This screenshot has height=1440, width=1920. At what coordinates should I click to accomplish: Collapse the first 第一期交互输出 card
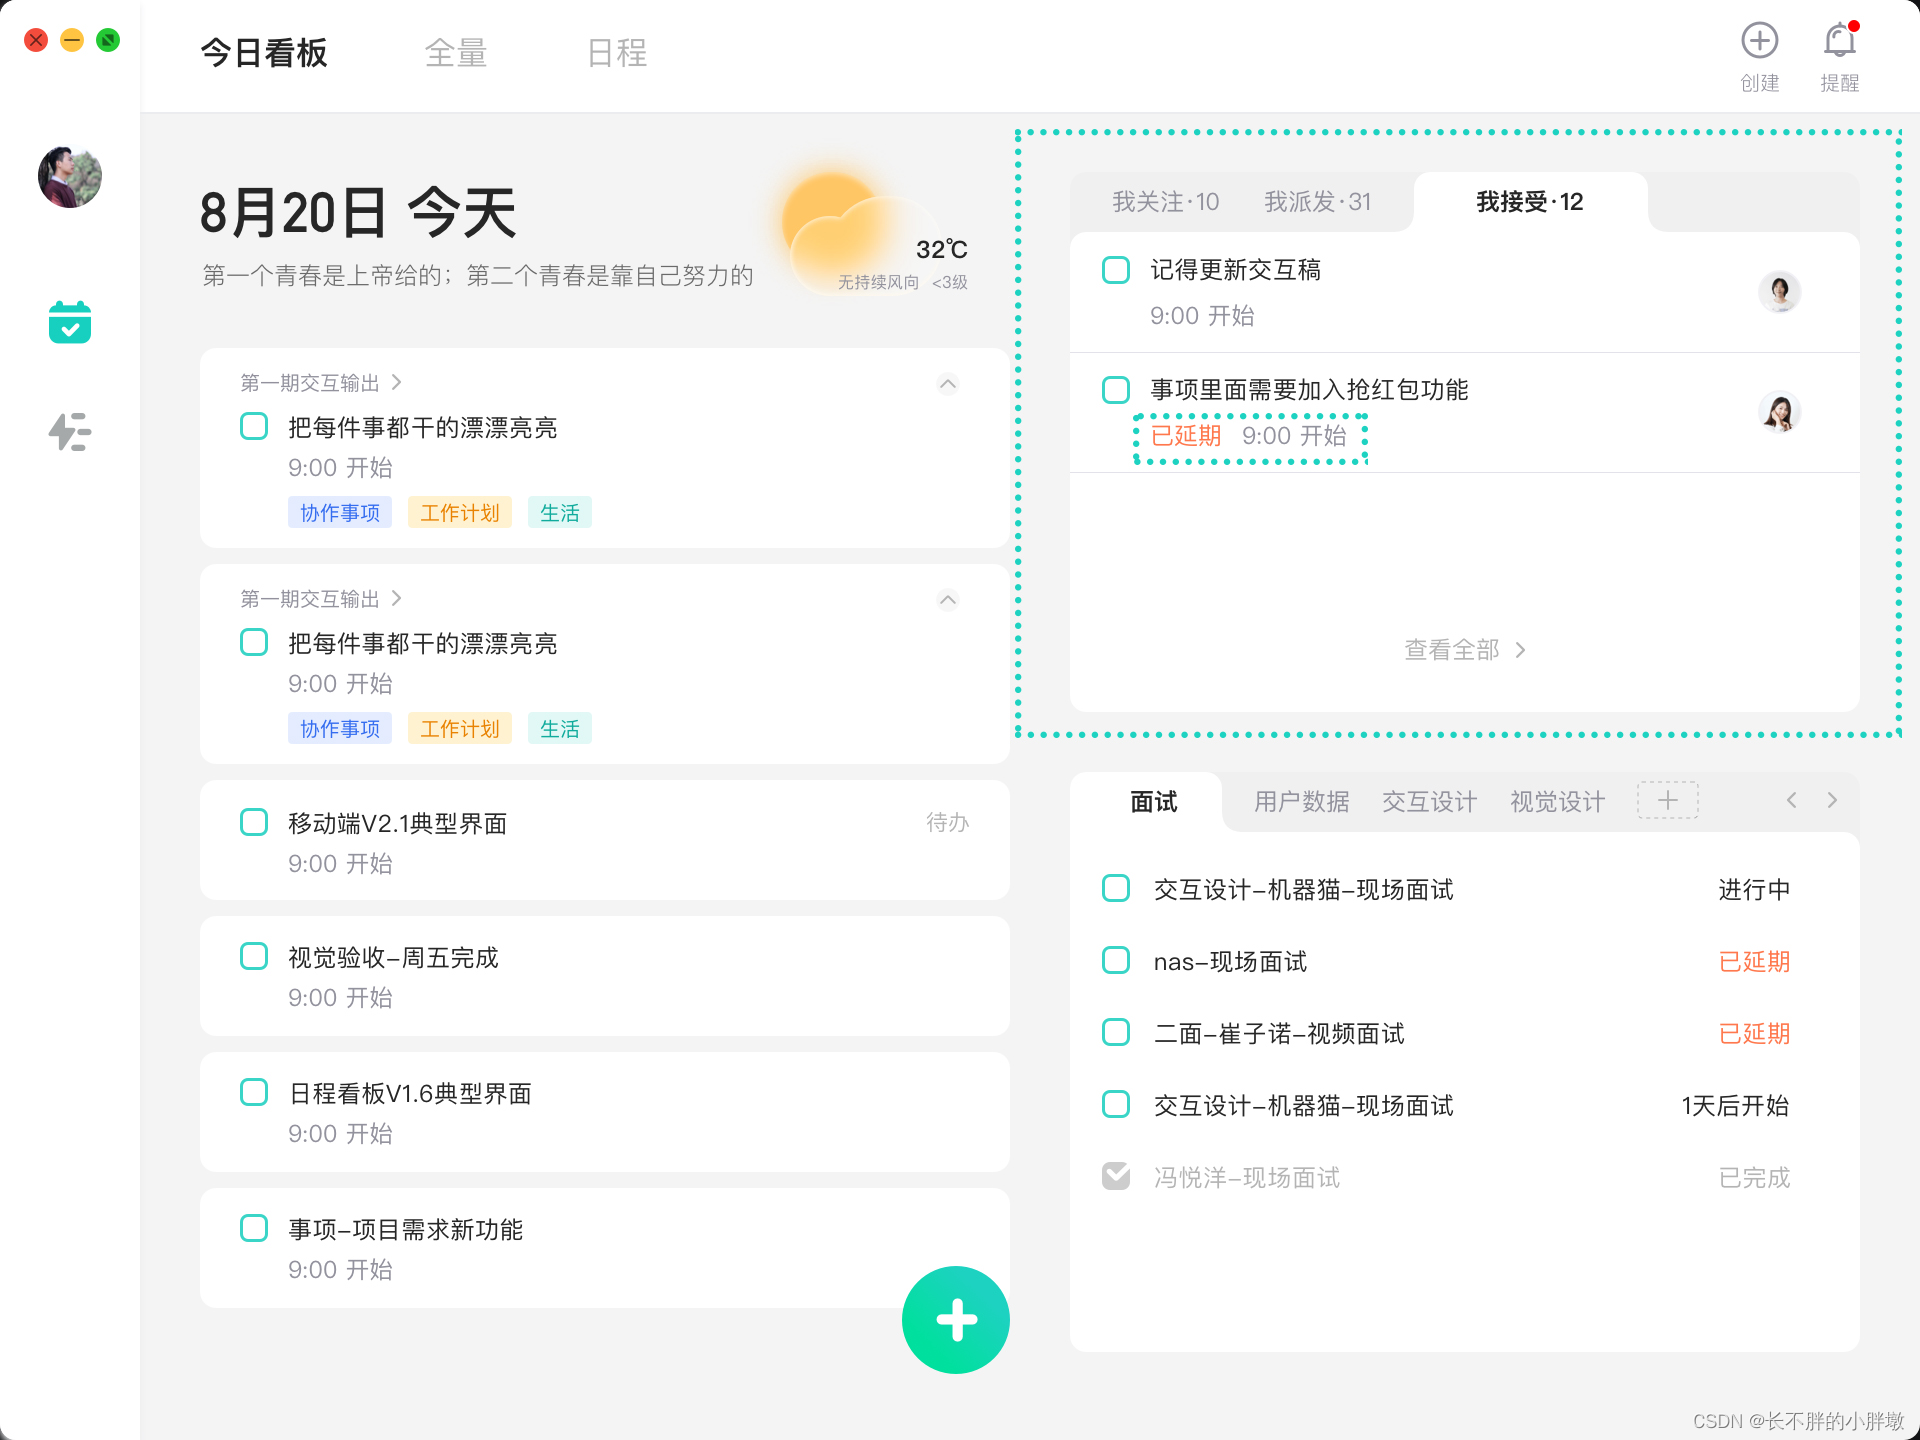[948, 384]
